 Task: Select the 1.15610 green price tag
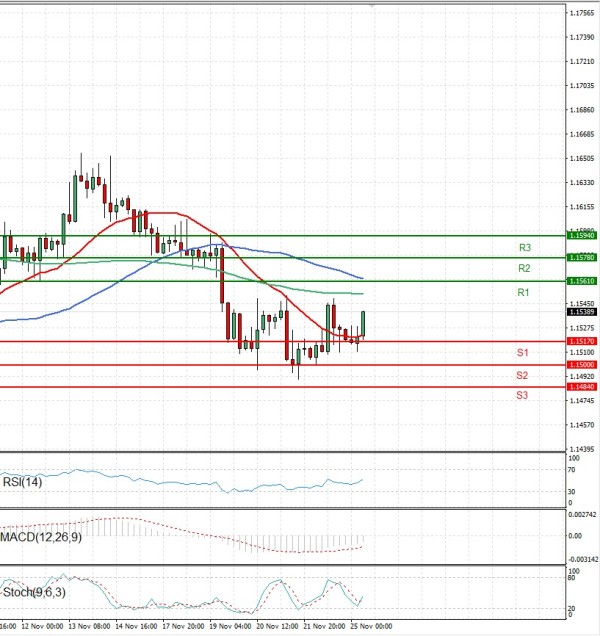[582, 281]
